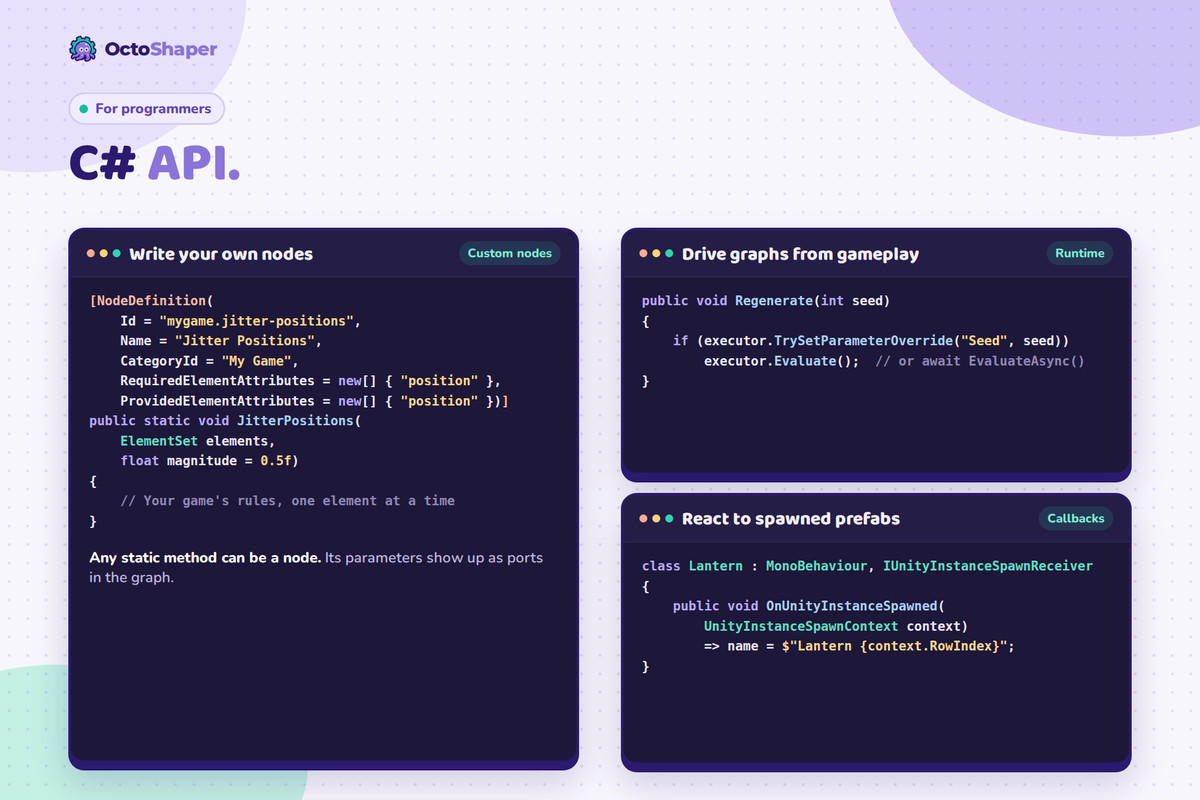Click the green dot on Drive graphs from gameplay card
1200x800 pixels.
pos(669,254)
